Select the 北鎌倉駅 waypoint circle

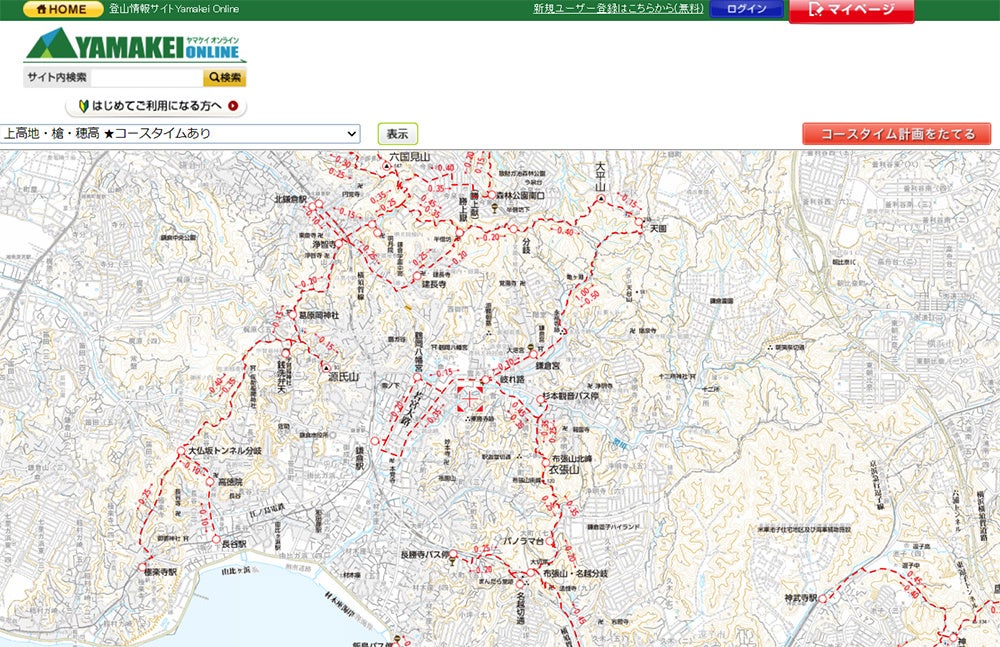pos(313,206)
